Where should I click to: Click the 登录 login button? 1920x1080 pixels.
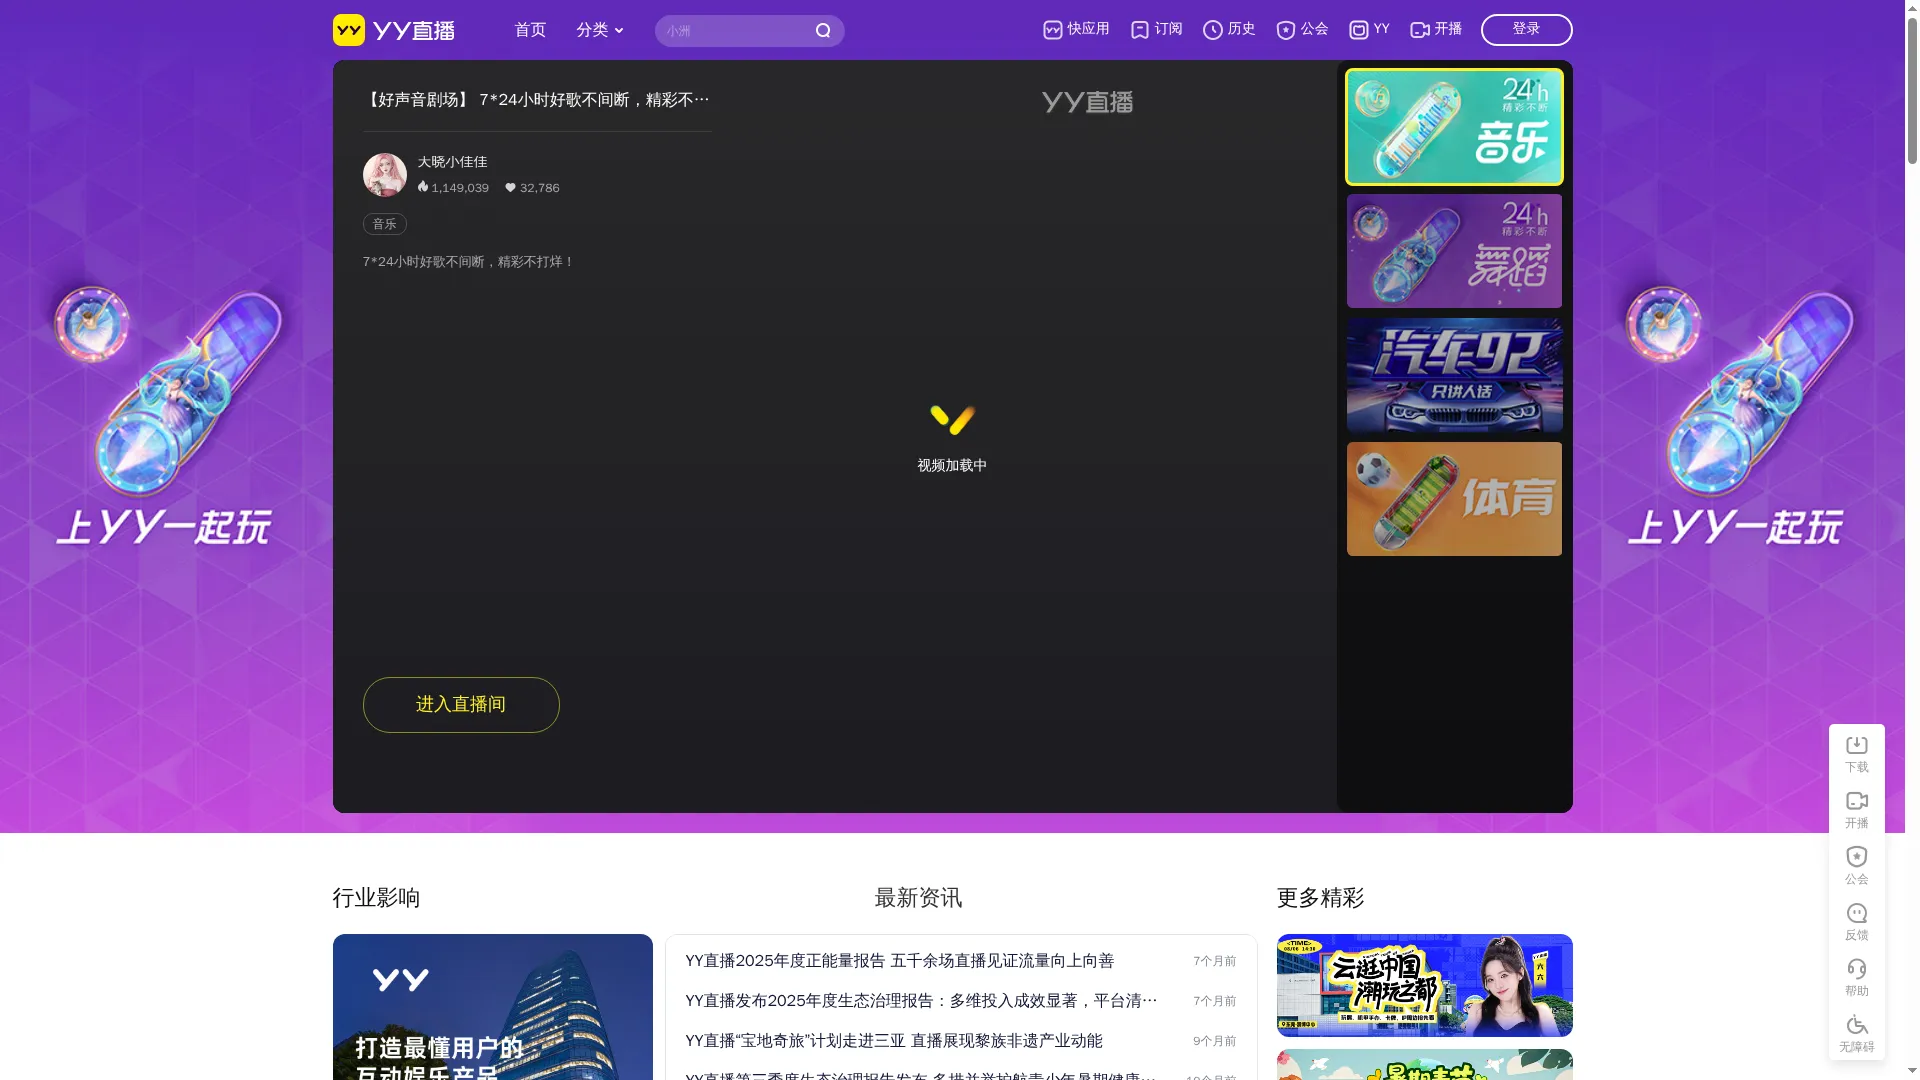coord(1526,30)
